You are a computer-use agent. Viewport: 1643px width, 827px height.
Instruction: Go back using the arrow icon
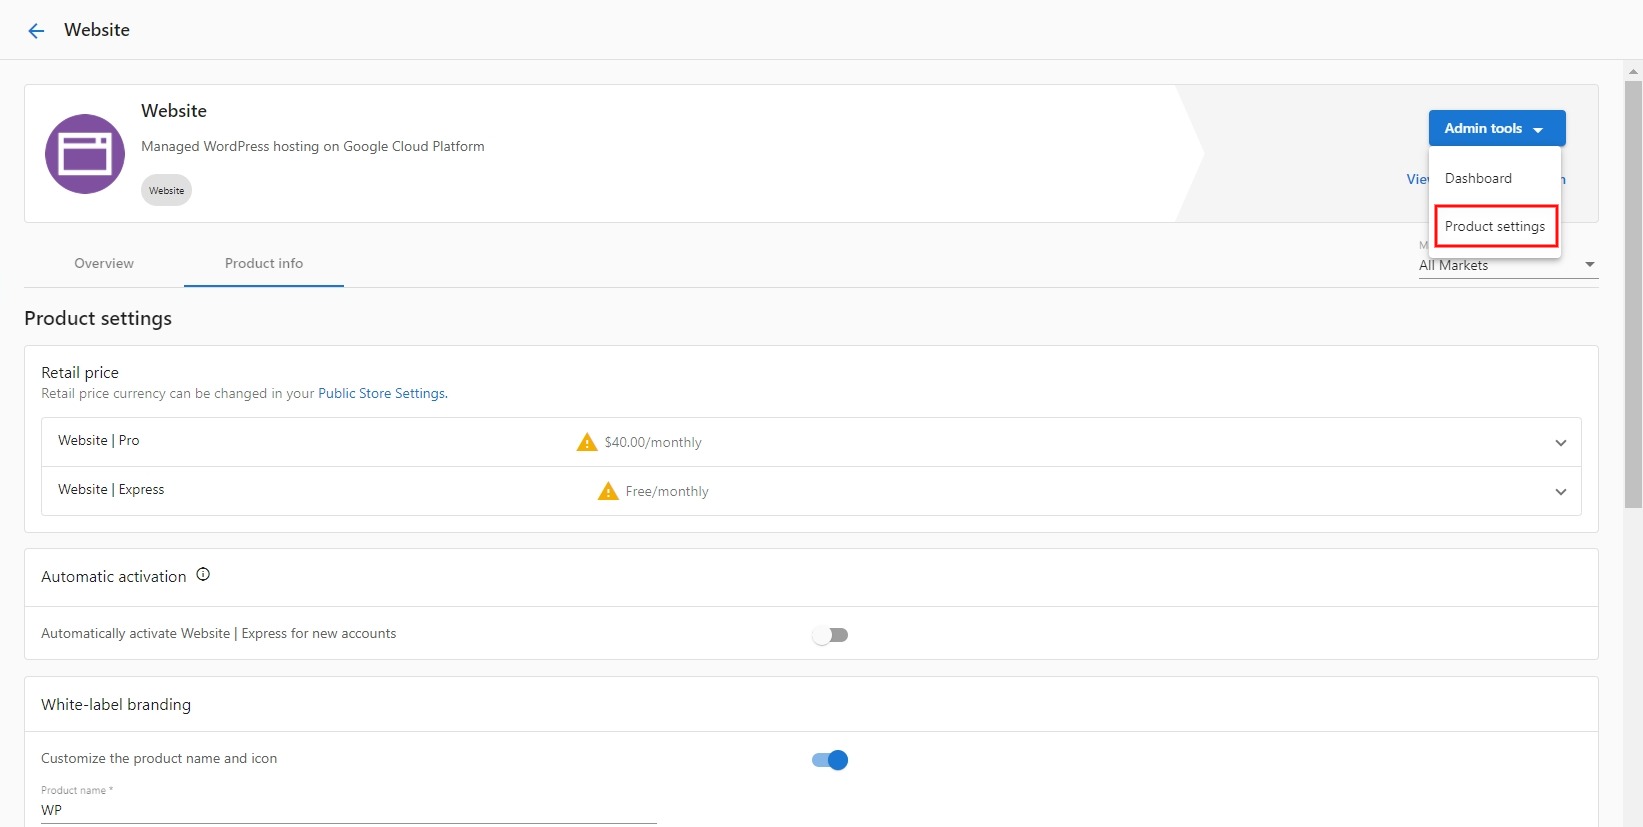(36, 31)
